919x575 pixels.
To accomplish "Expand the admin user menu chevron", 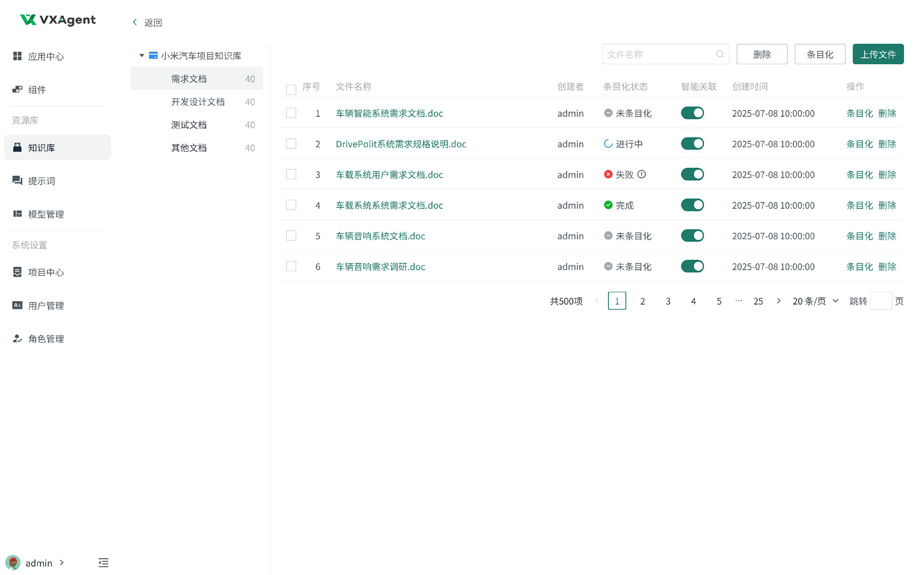I will tap(62, 563).
